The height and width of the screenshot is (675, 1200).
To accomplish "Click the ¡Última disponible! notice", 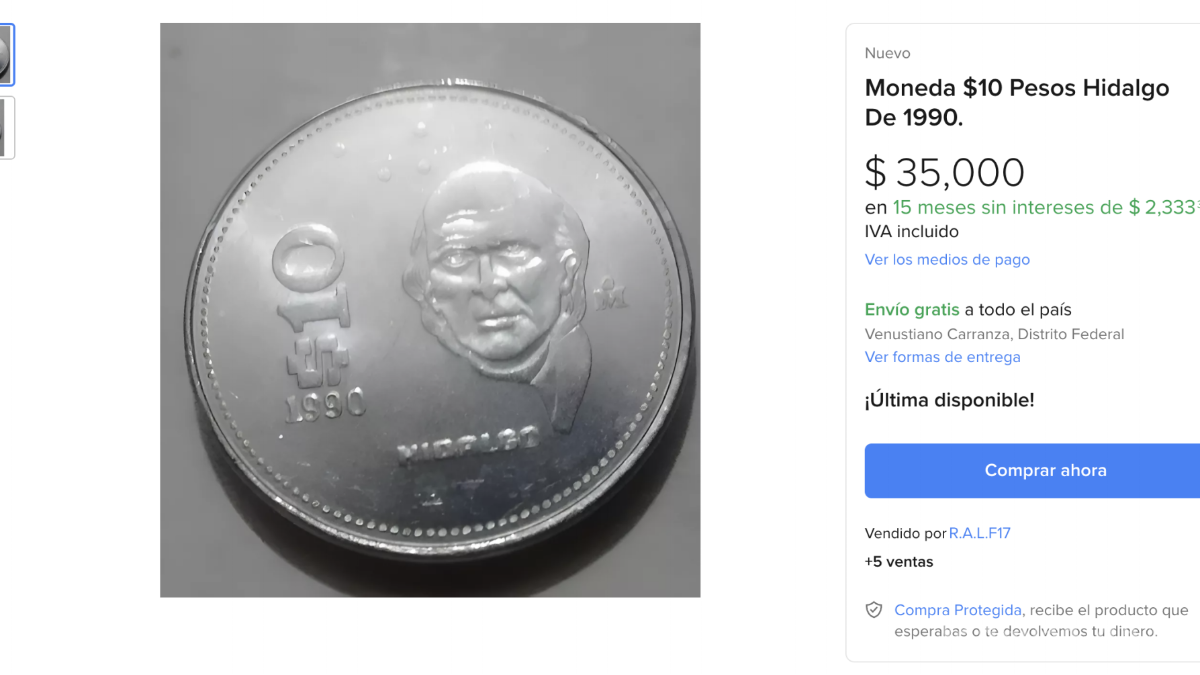I will 950,400.
